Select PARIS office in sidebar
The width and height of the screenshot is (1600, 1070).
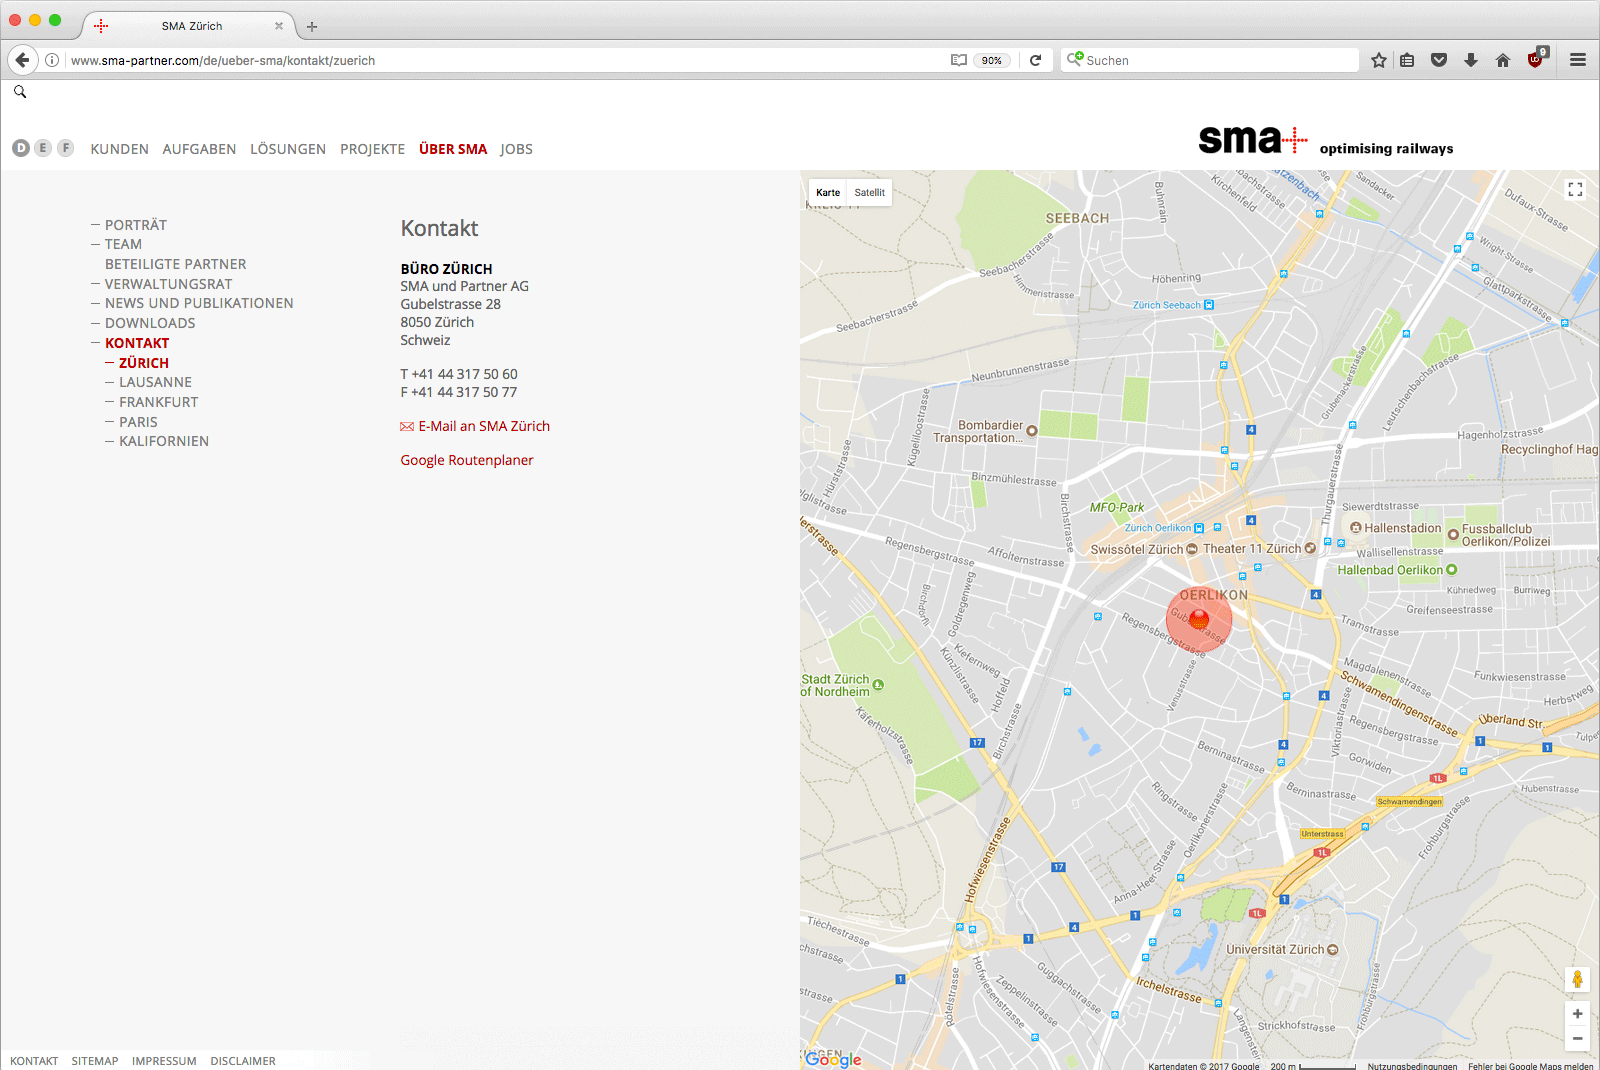138,422
